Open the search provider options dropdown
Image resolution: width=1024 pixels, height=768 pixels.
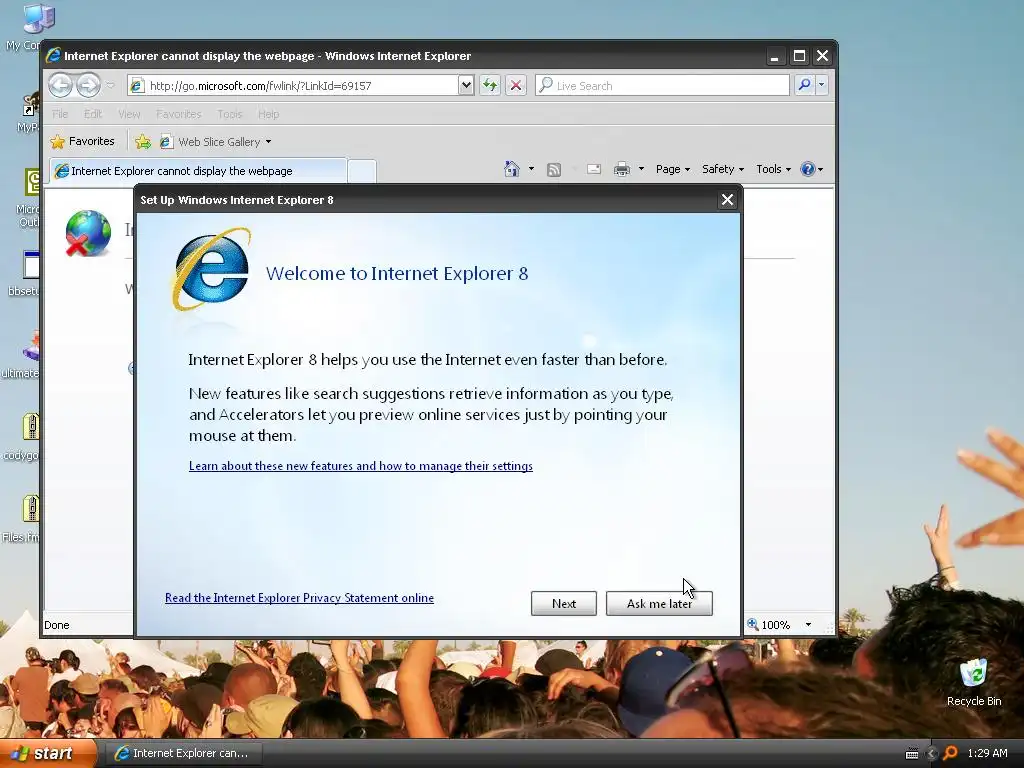click(x=822, y=85)
